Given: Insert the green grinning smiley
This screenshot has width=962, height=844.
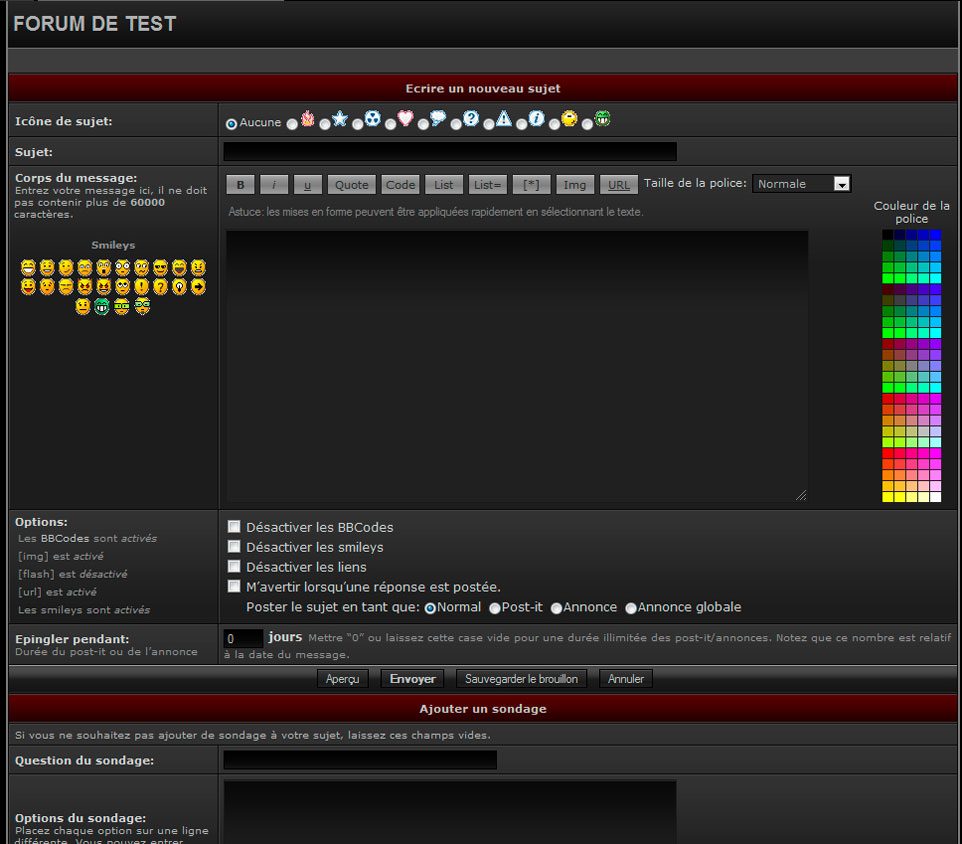Looking at the screenshot, I should coord(102,306).
